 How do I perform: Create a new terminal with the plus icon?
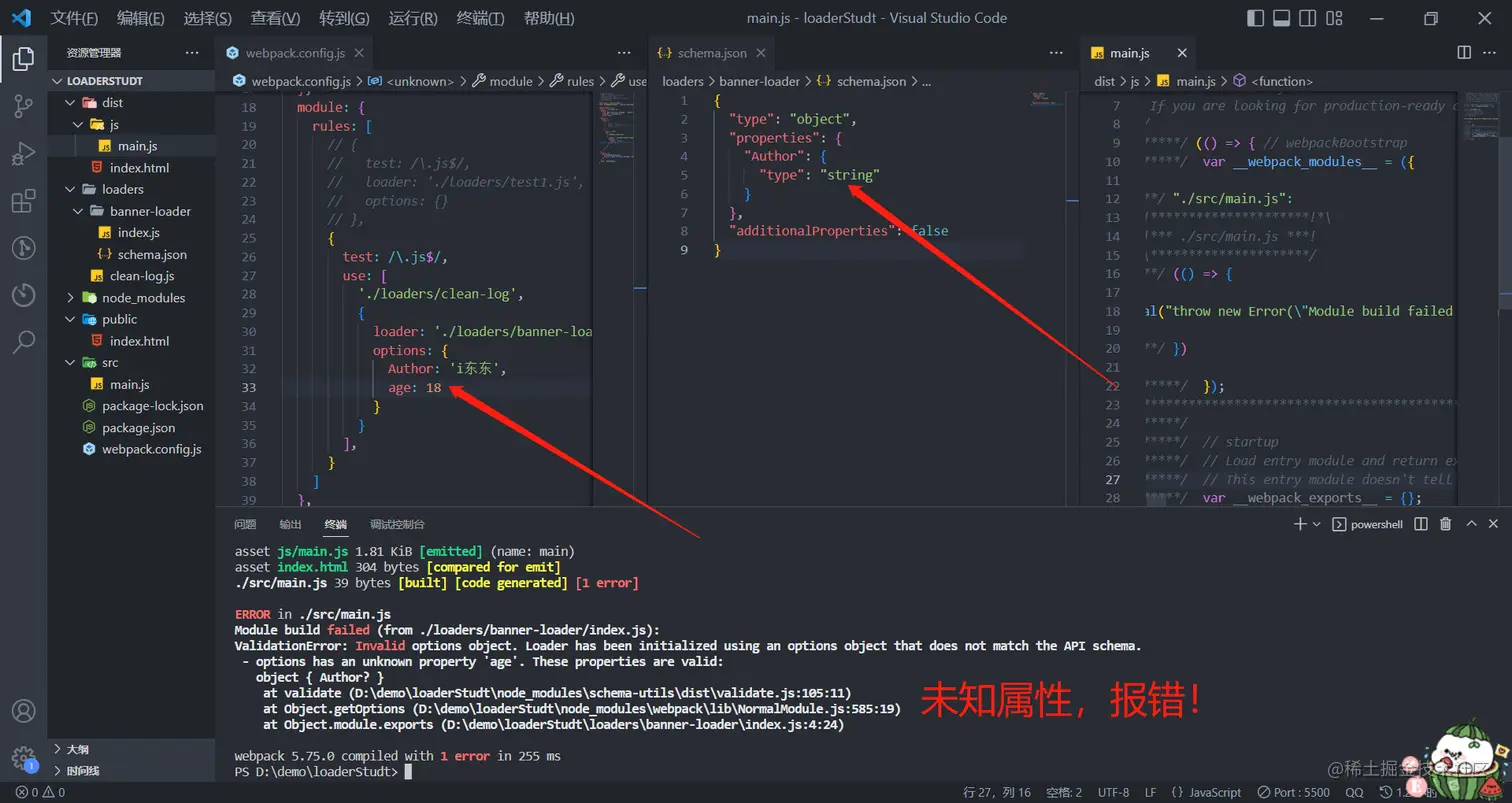(x=1300, y=524)
